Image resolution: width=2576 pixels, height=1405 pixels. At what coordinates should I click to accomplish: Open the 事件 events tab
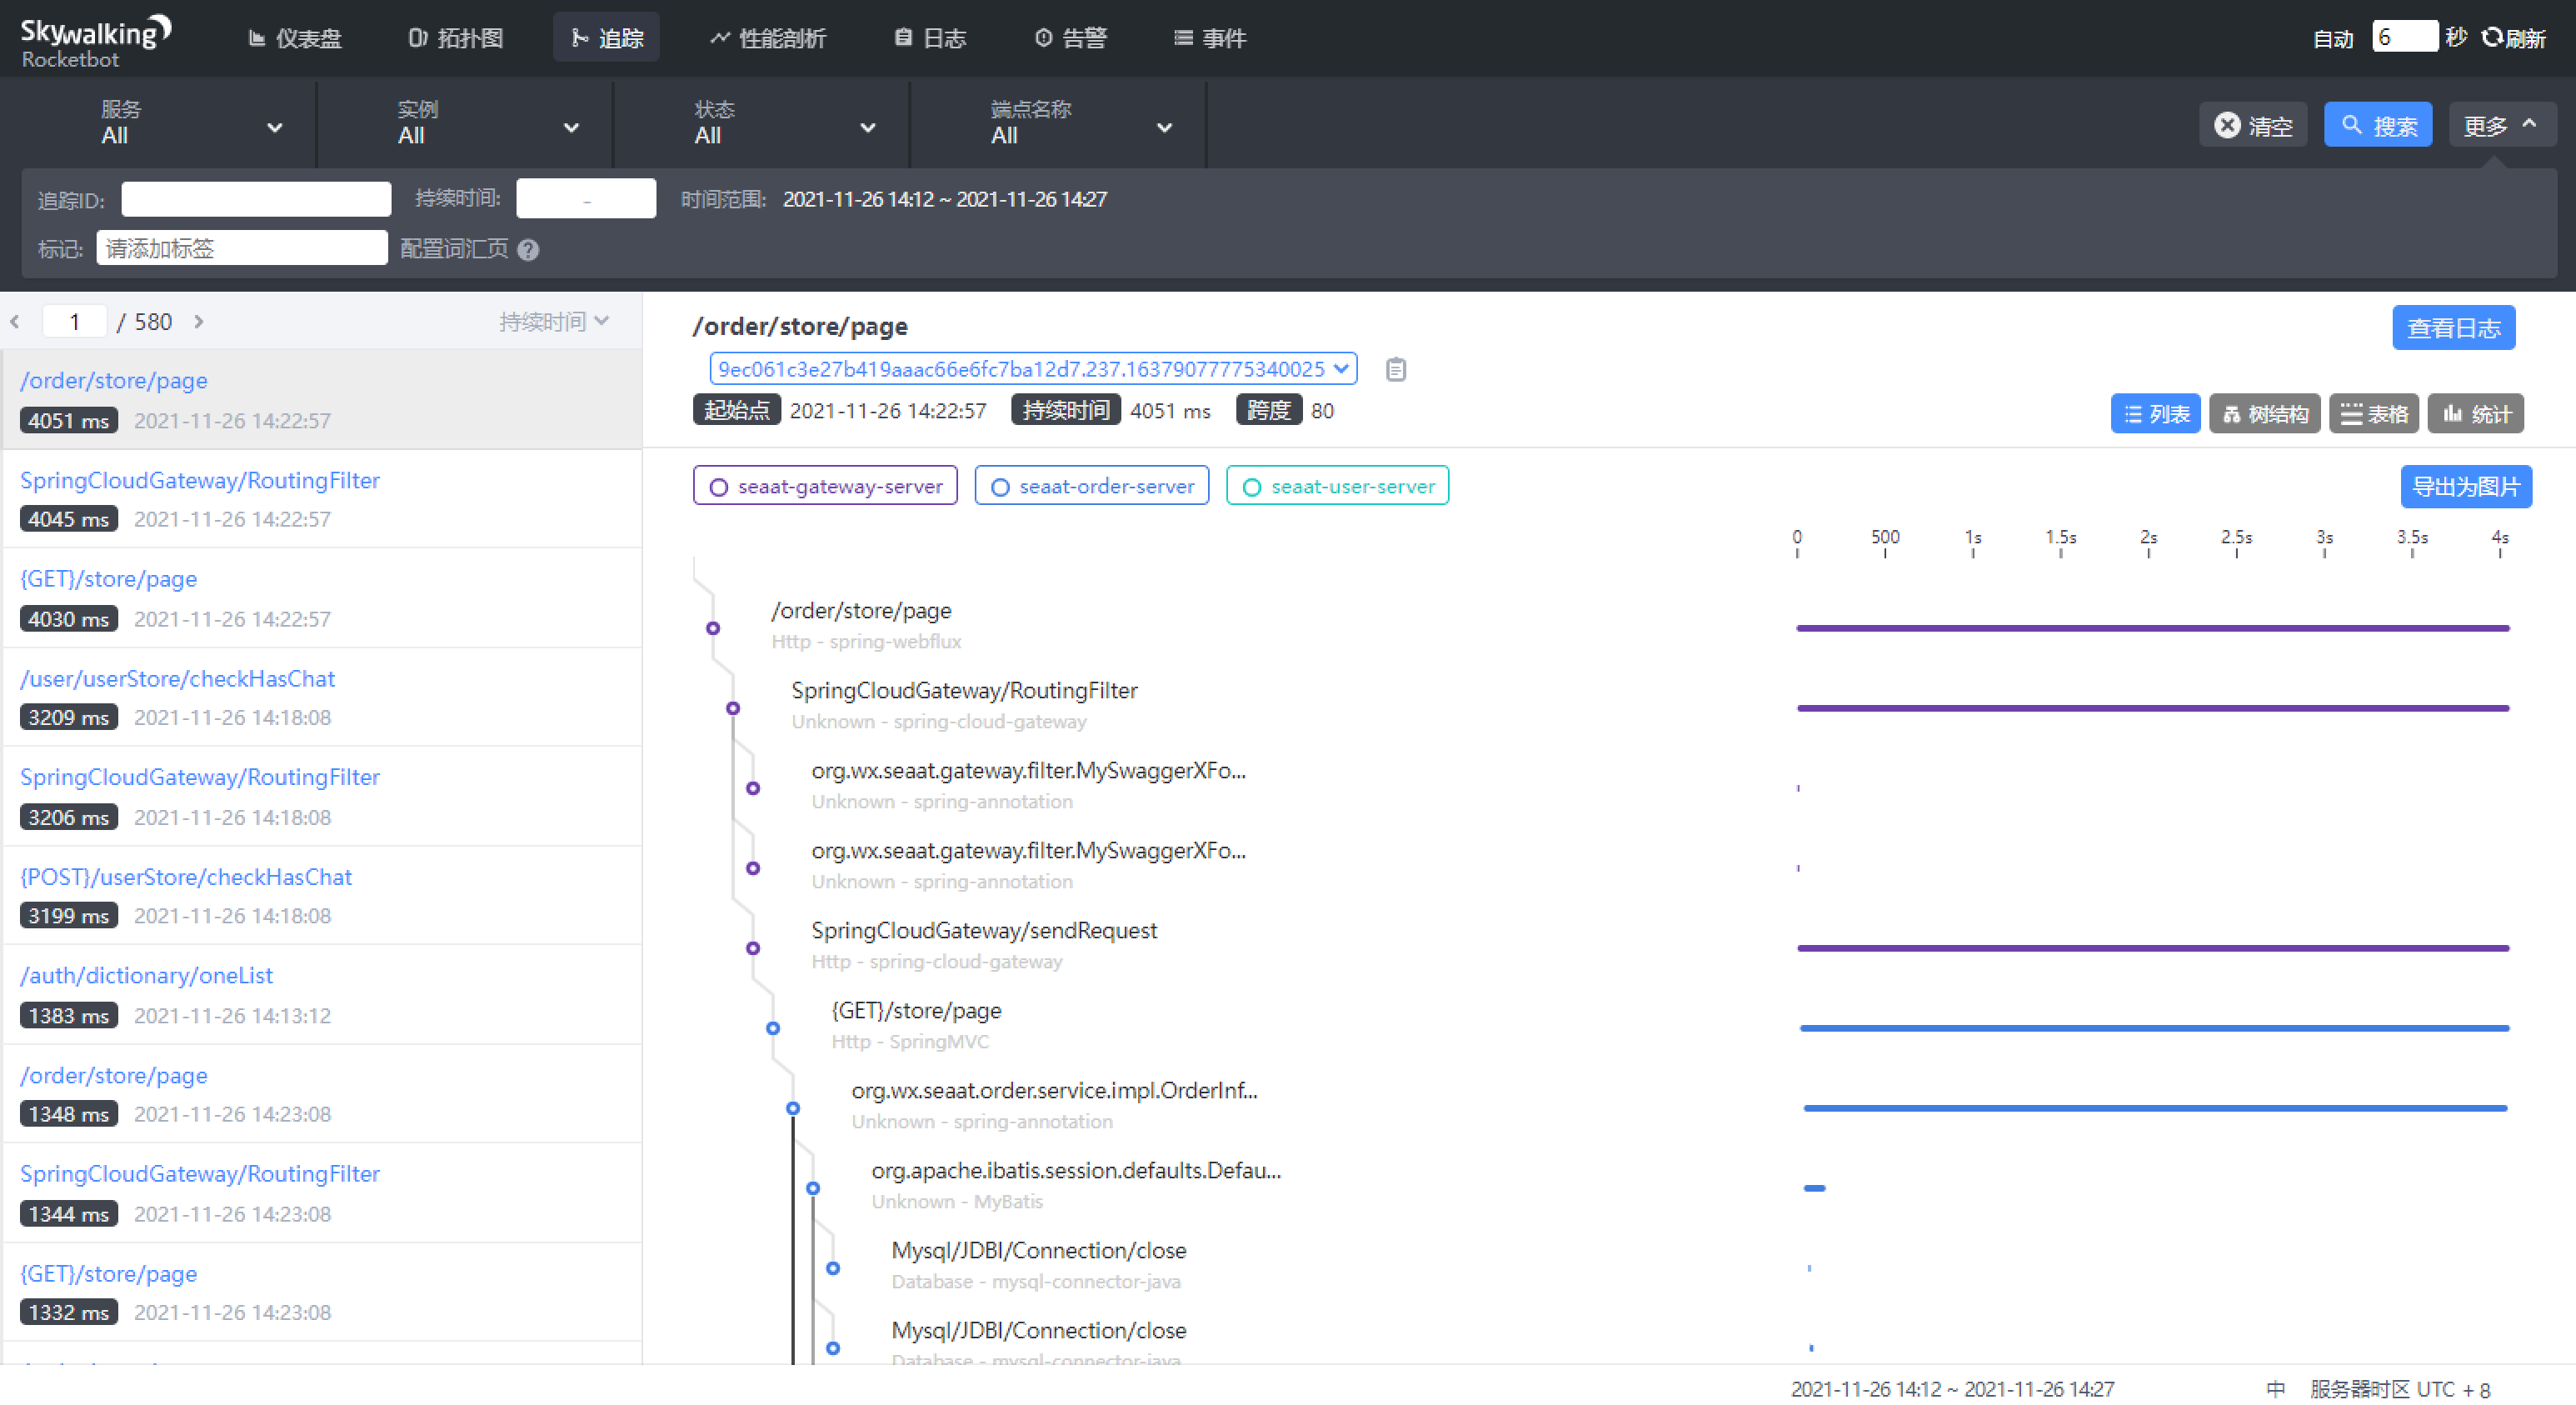pos(1210,38)
